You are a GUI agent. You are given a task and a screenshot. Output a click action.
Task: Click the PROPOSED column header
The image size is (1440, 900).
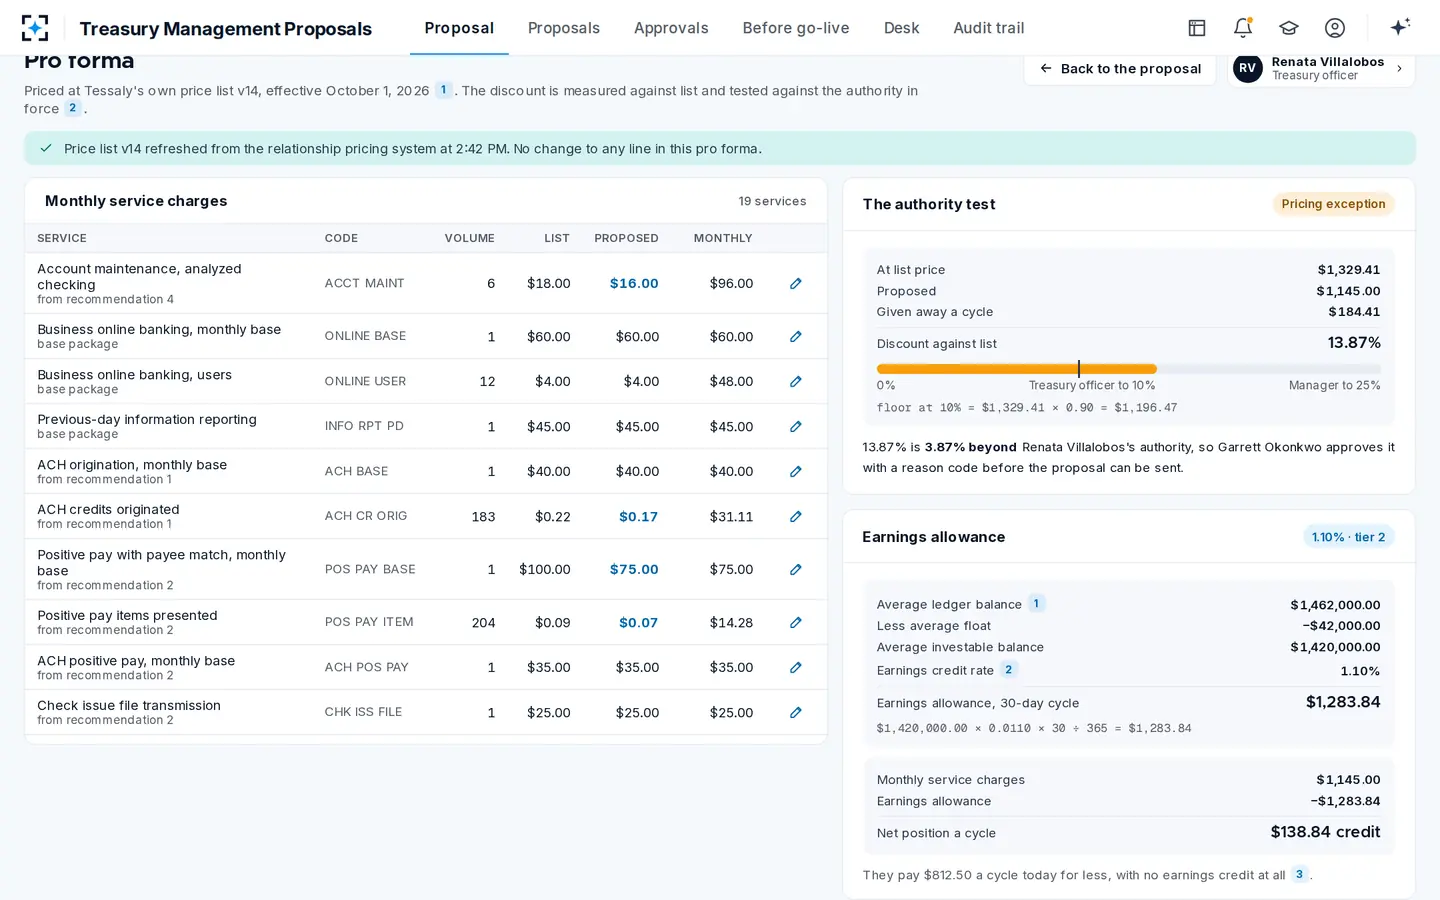626,238
